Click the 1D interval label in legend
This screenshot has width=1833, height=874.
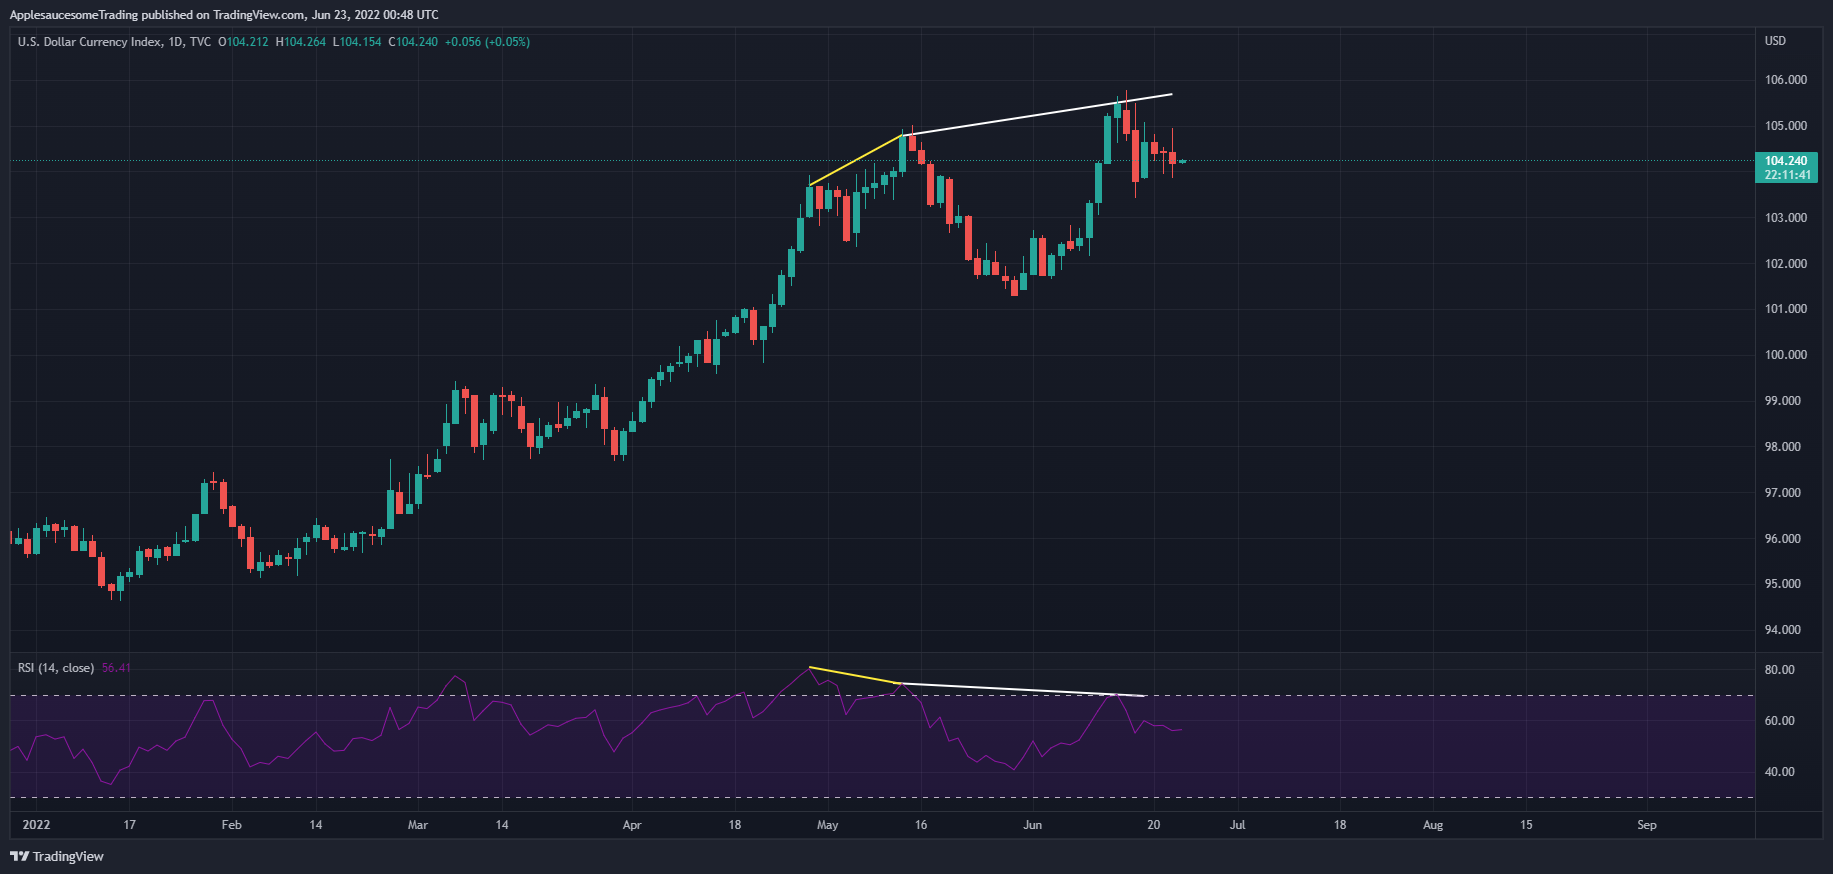175,42
